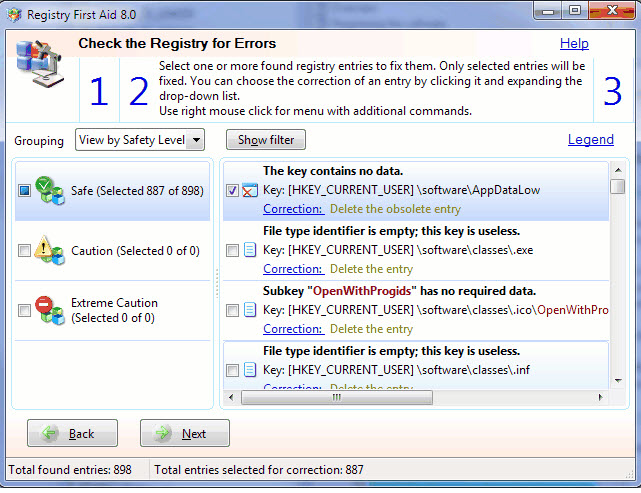Click "Delete the obsolete entry" correction text
641x493 pixels.
point(395,209)
